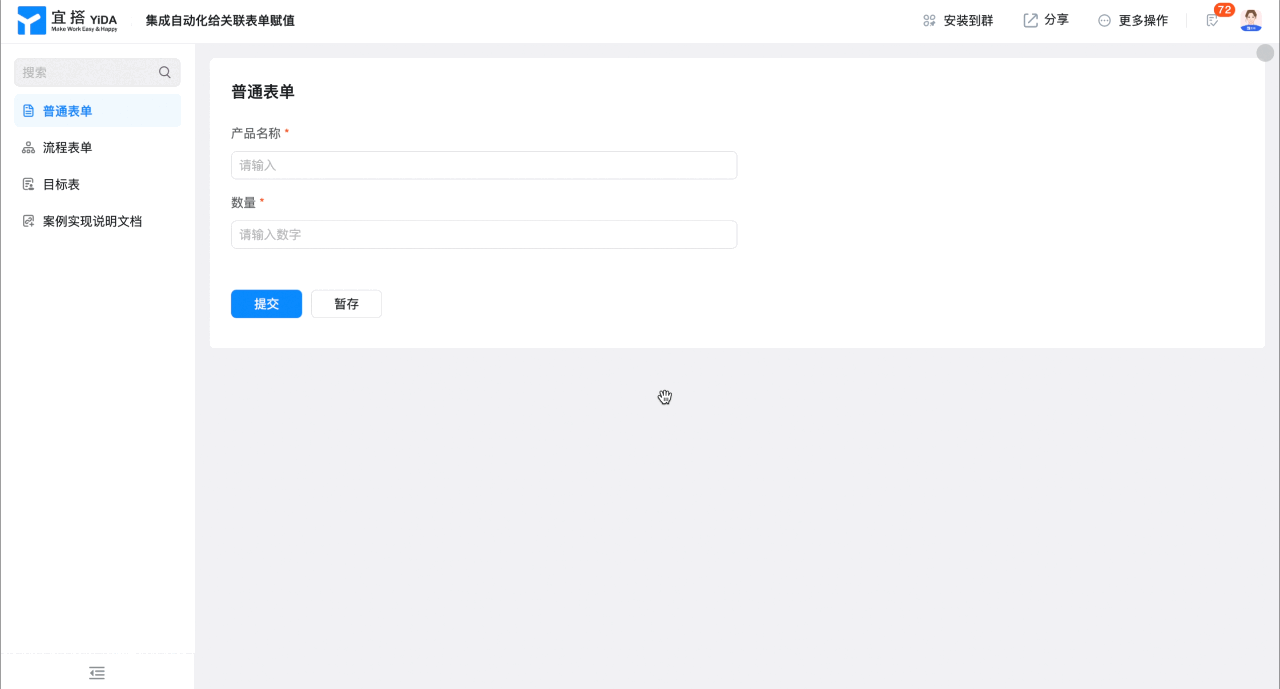Image resolution: width=1280 pixels, height=689 pixels.
Task: Focus the 产品名称 input field
Action: tap(484, 165)
